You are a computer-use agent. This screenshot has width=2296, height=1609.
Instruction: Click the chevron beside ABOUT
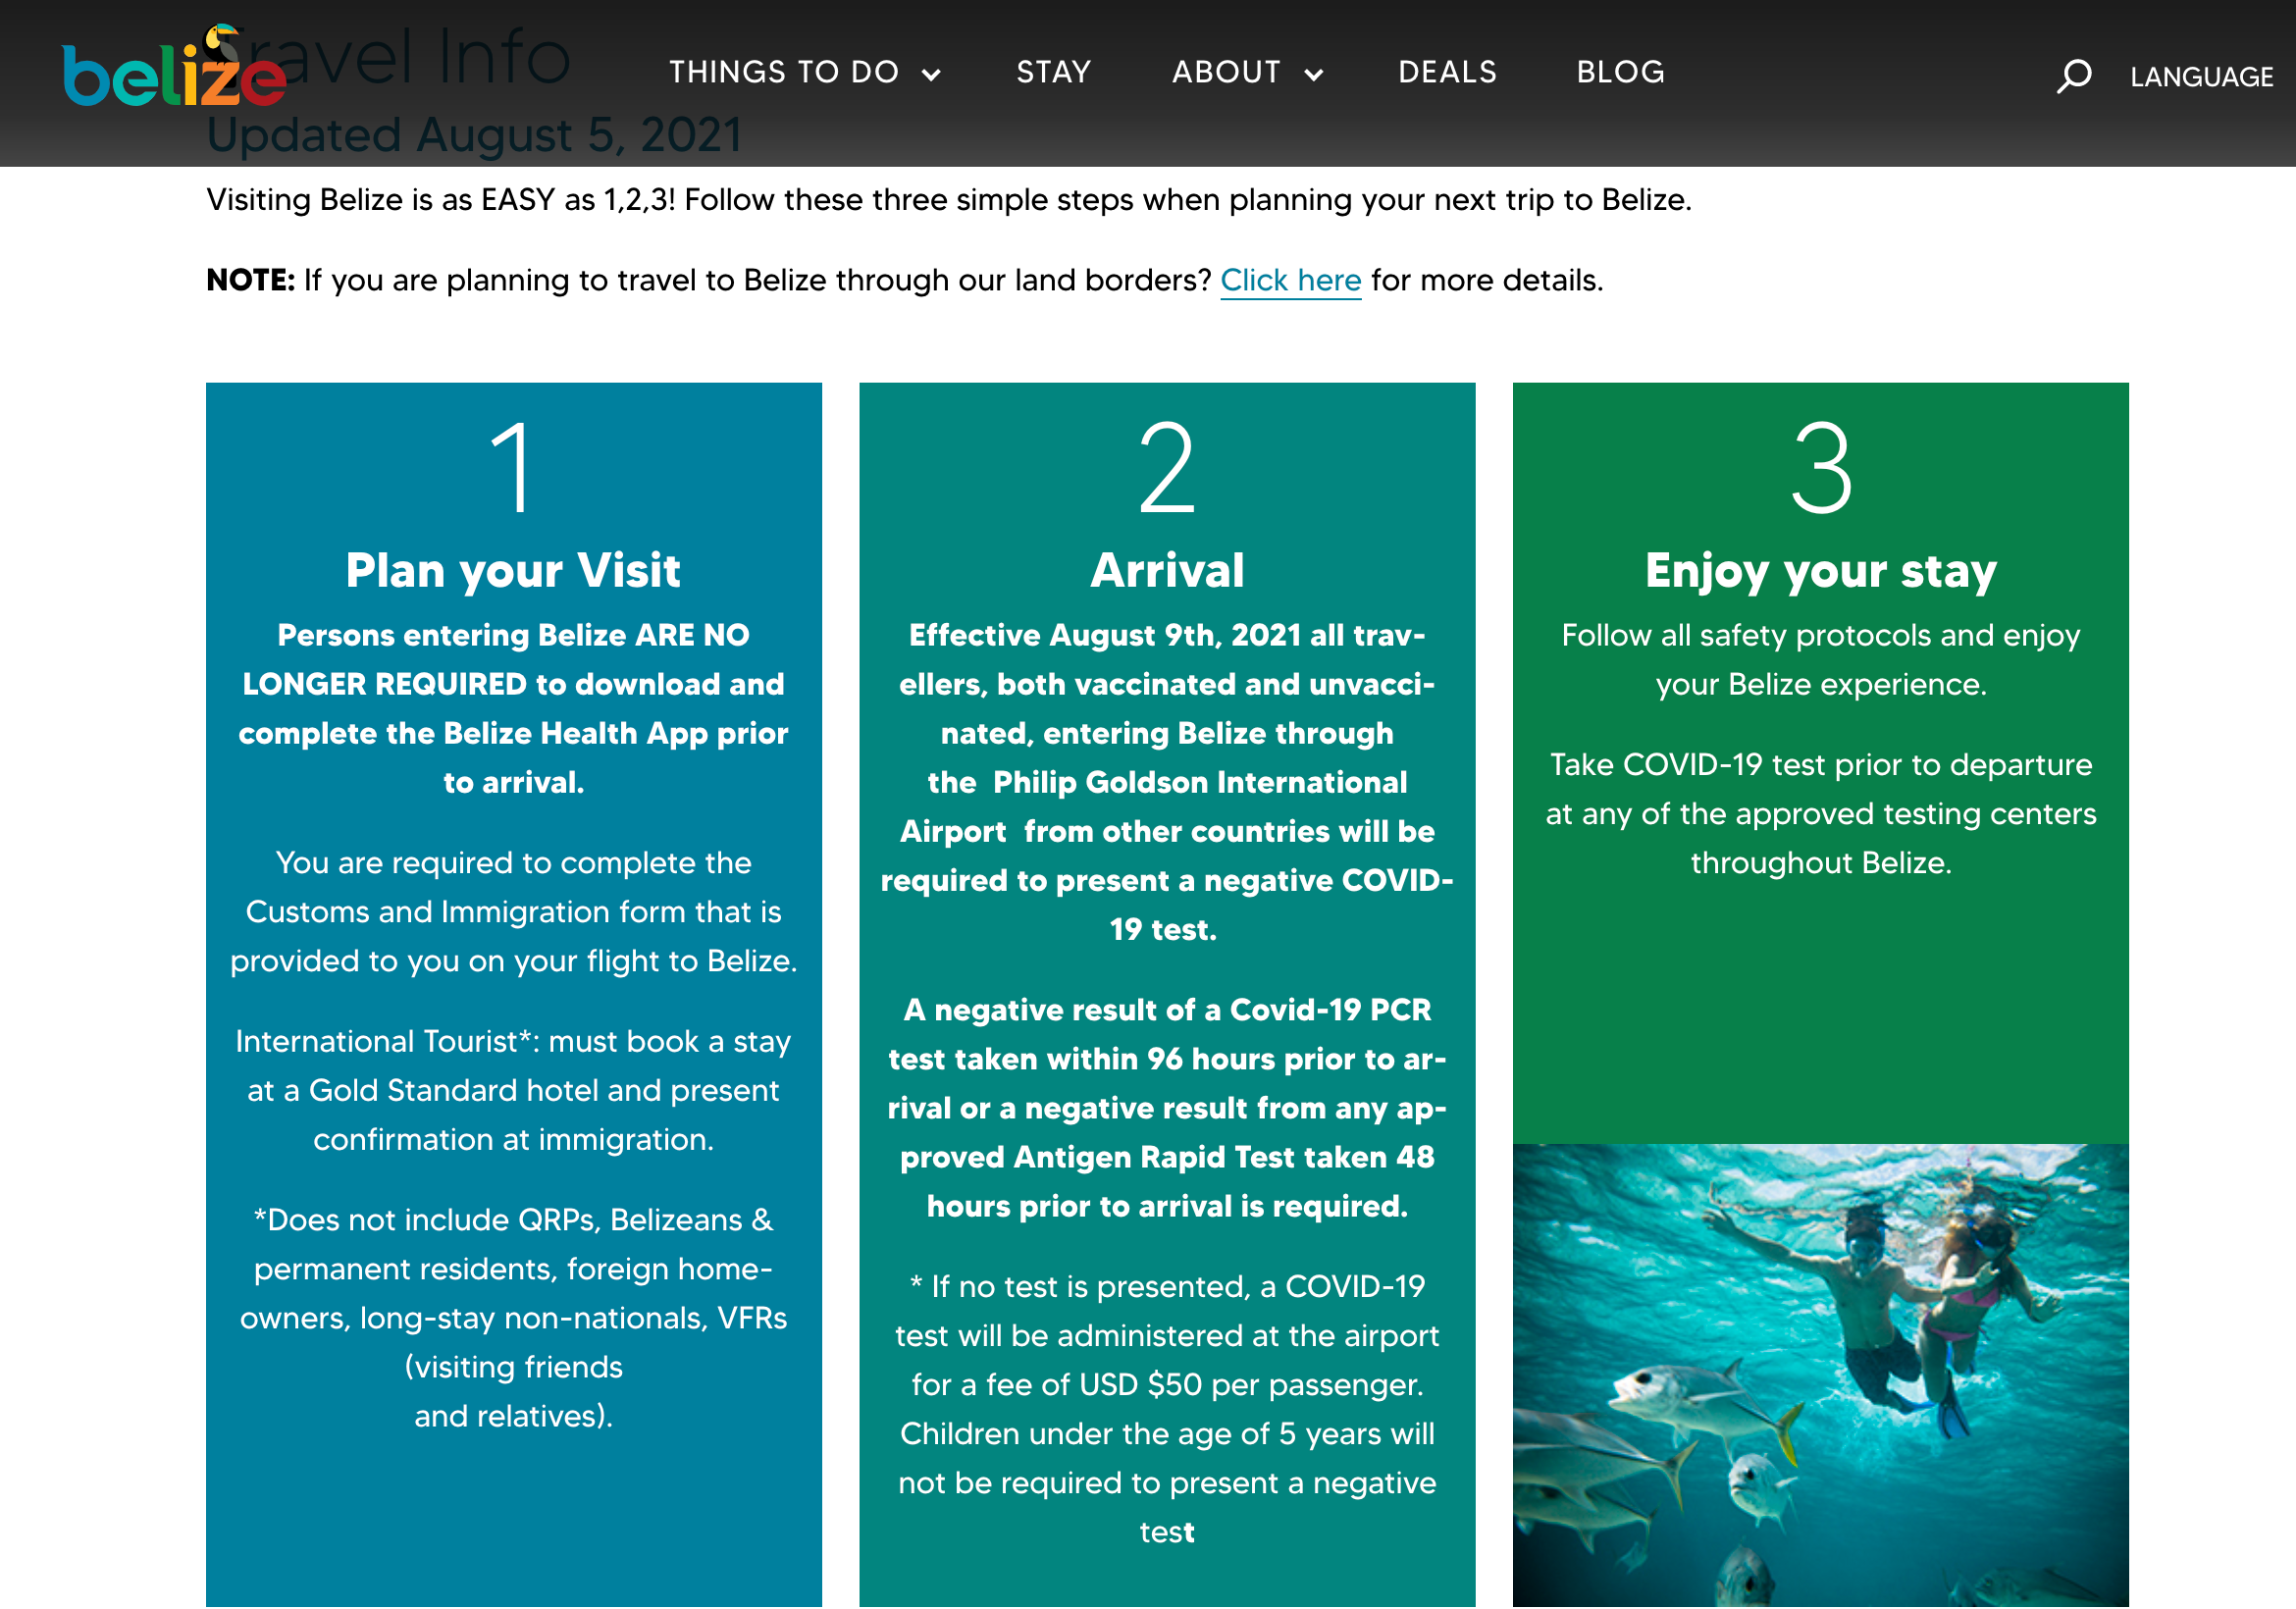point(1314,75)
